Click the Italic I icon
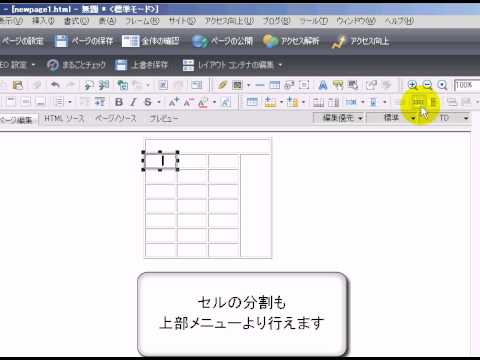Screen dimensions: 480x360 133,102
